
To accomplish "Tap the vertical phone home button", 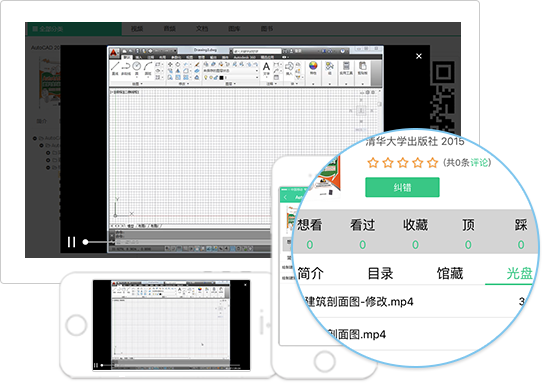I will (324, 362).
